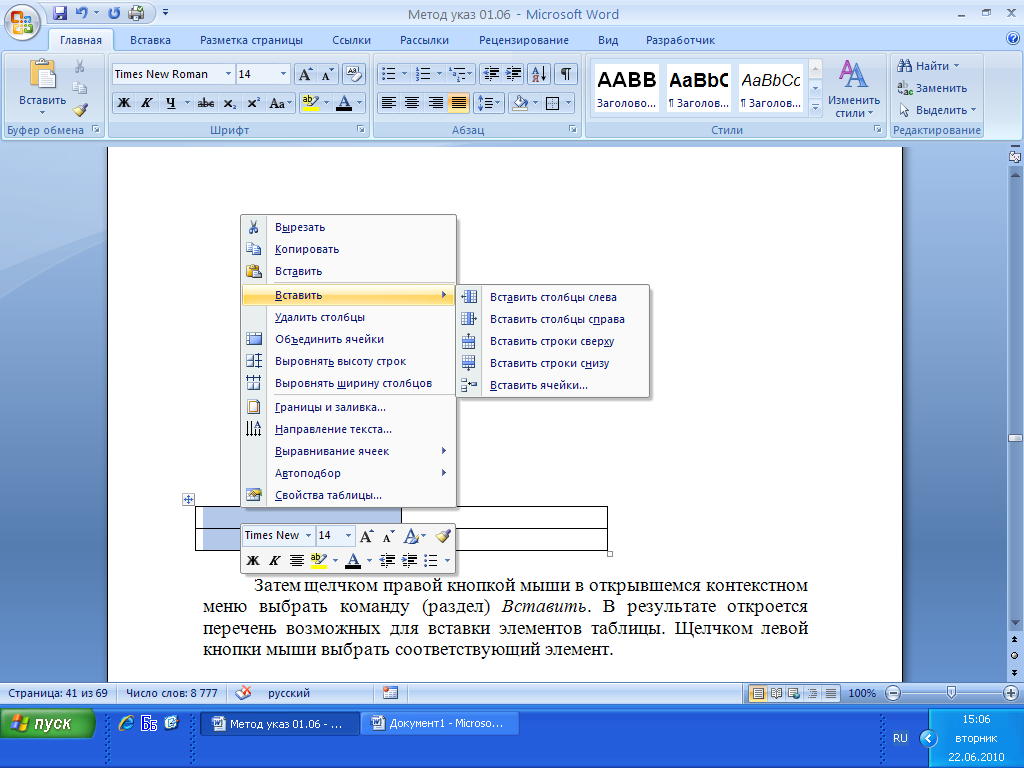This screenshot has height=768, width=1024.
Task: Increase font size with ribbon A-up button
Action: 305,74
